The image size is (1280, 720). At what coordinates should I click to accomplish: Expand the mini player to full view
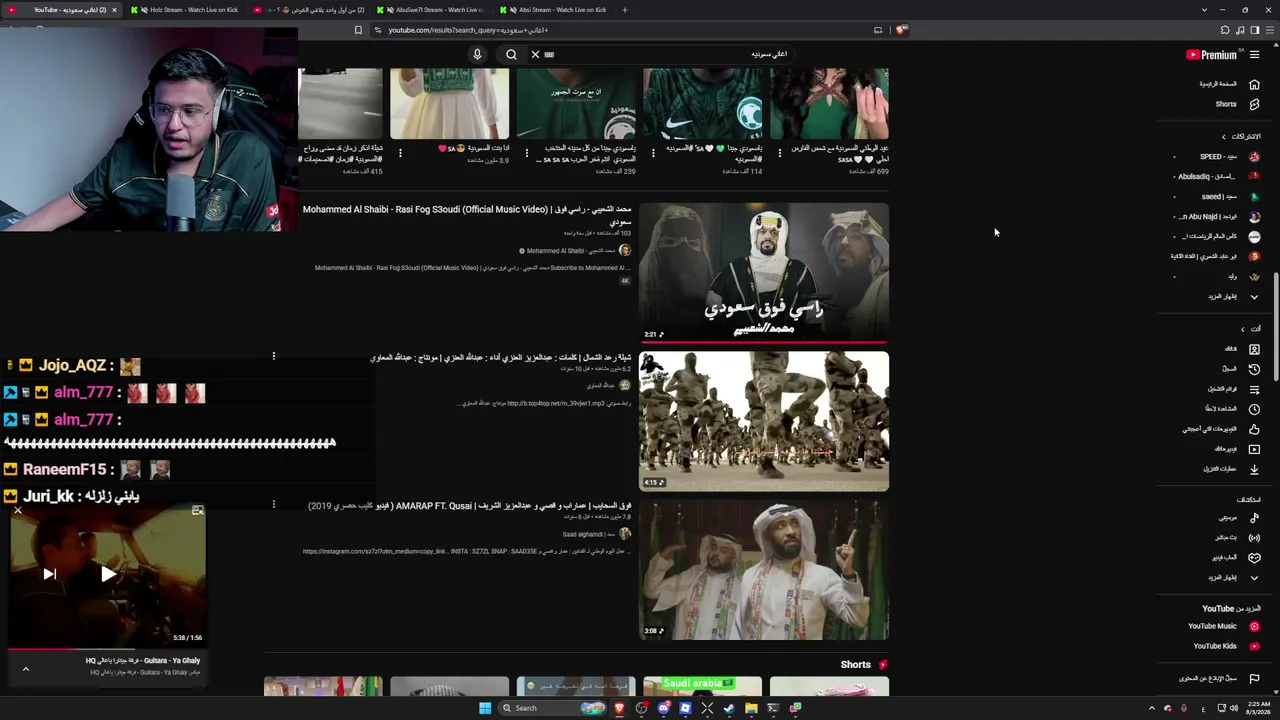click(198, 511)
